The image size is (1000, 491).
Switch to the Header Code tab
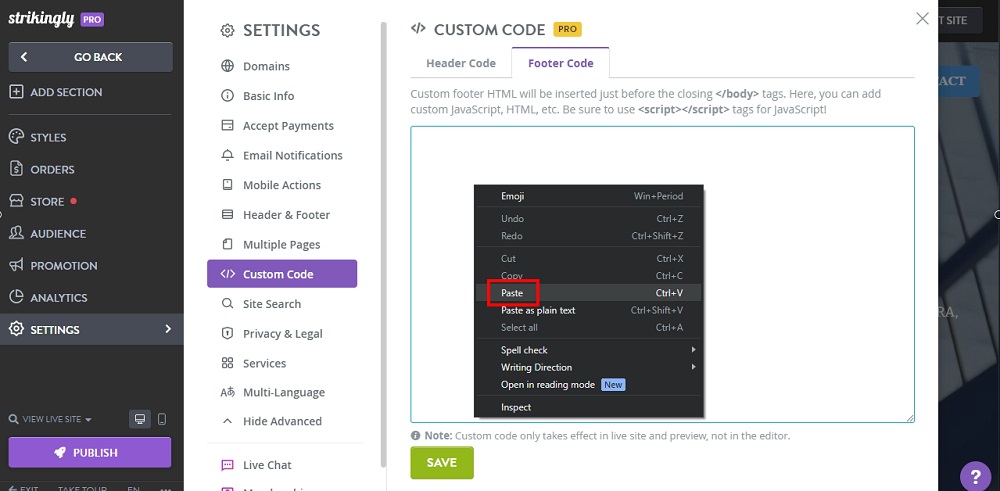coord(460,63)
